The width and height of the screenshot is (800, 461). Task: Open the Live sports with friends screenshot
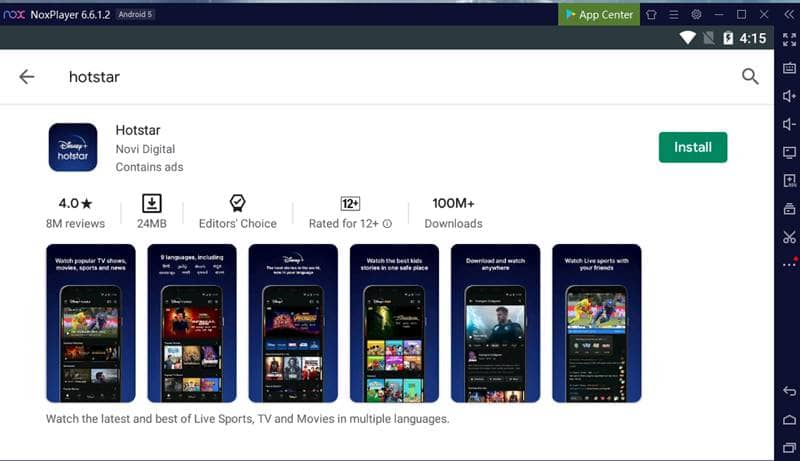(x=596, y=323)
